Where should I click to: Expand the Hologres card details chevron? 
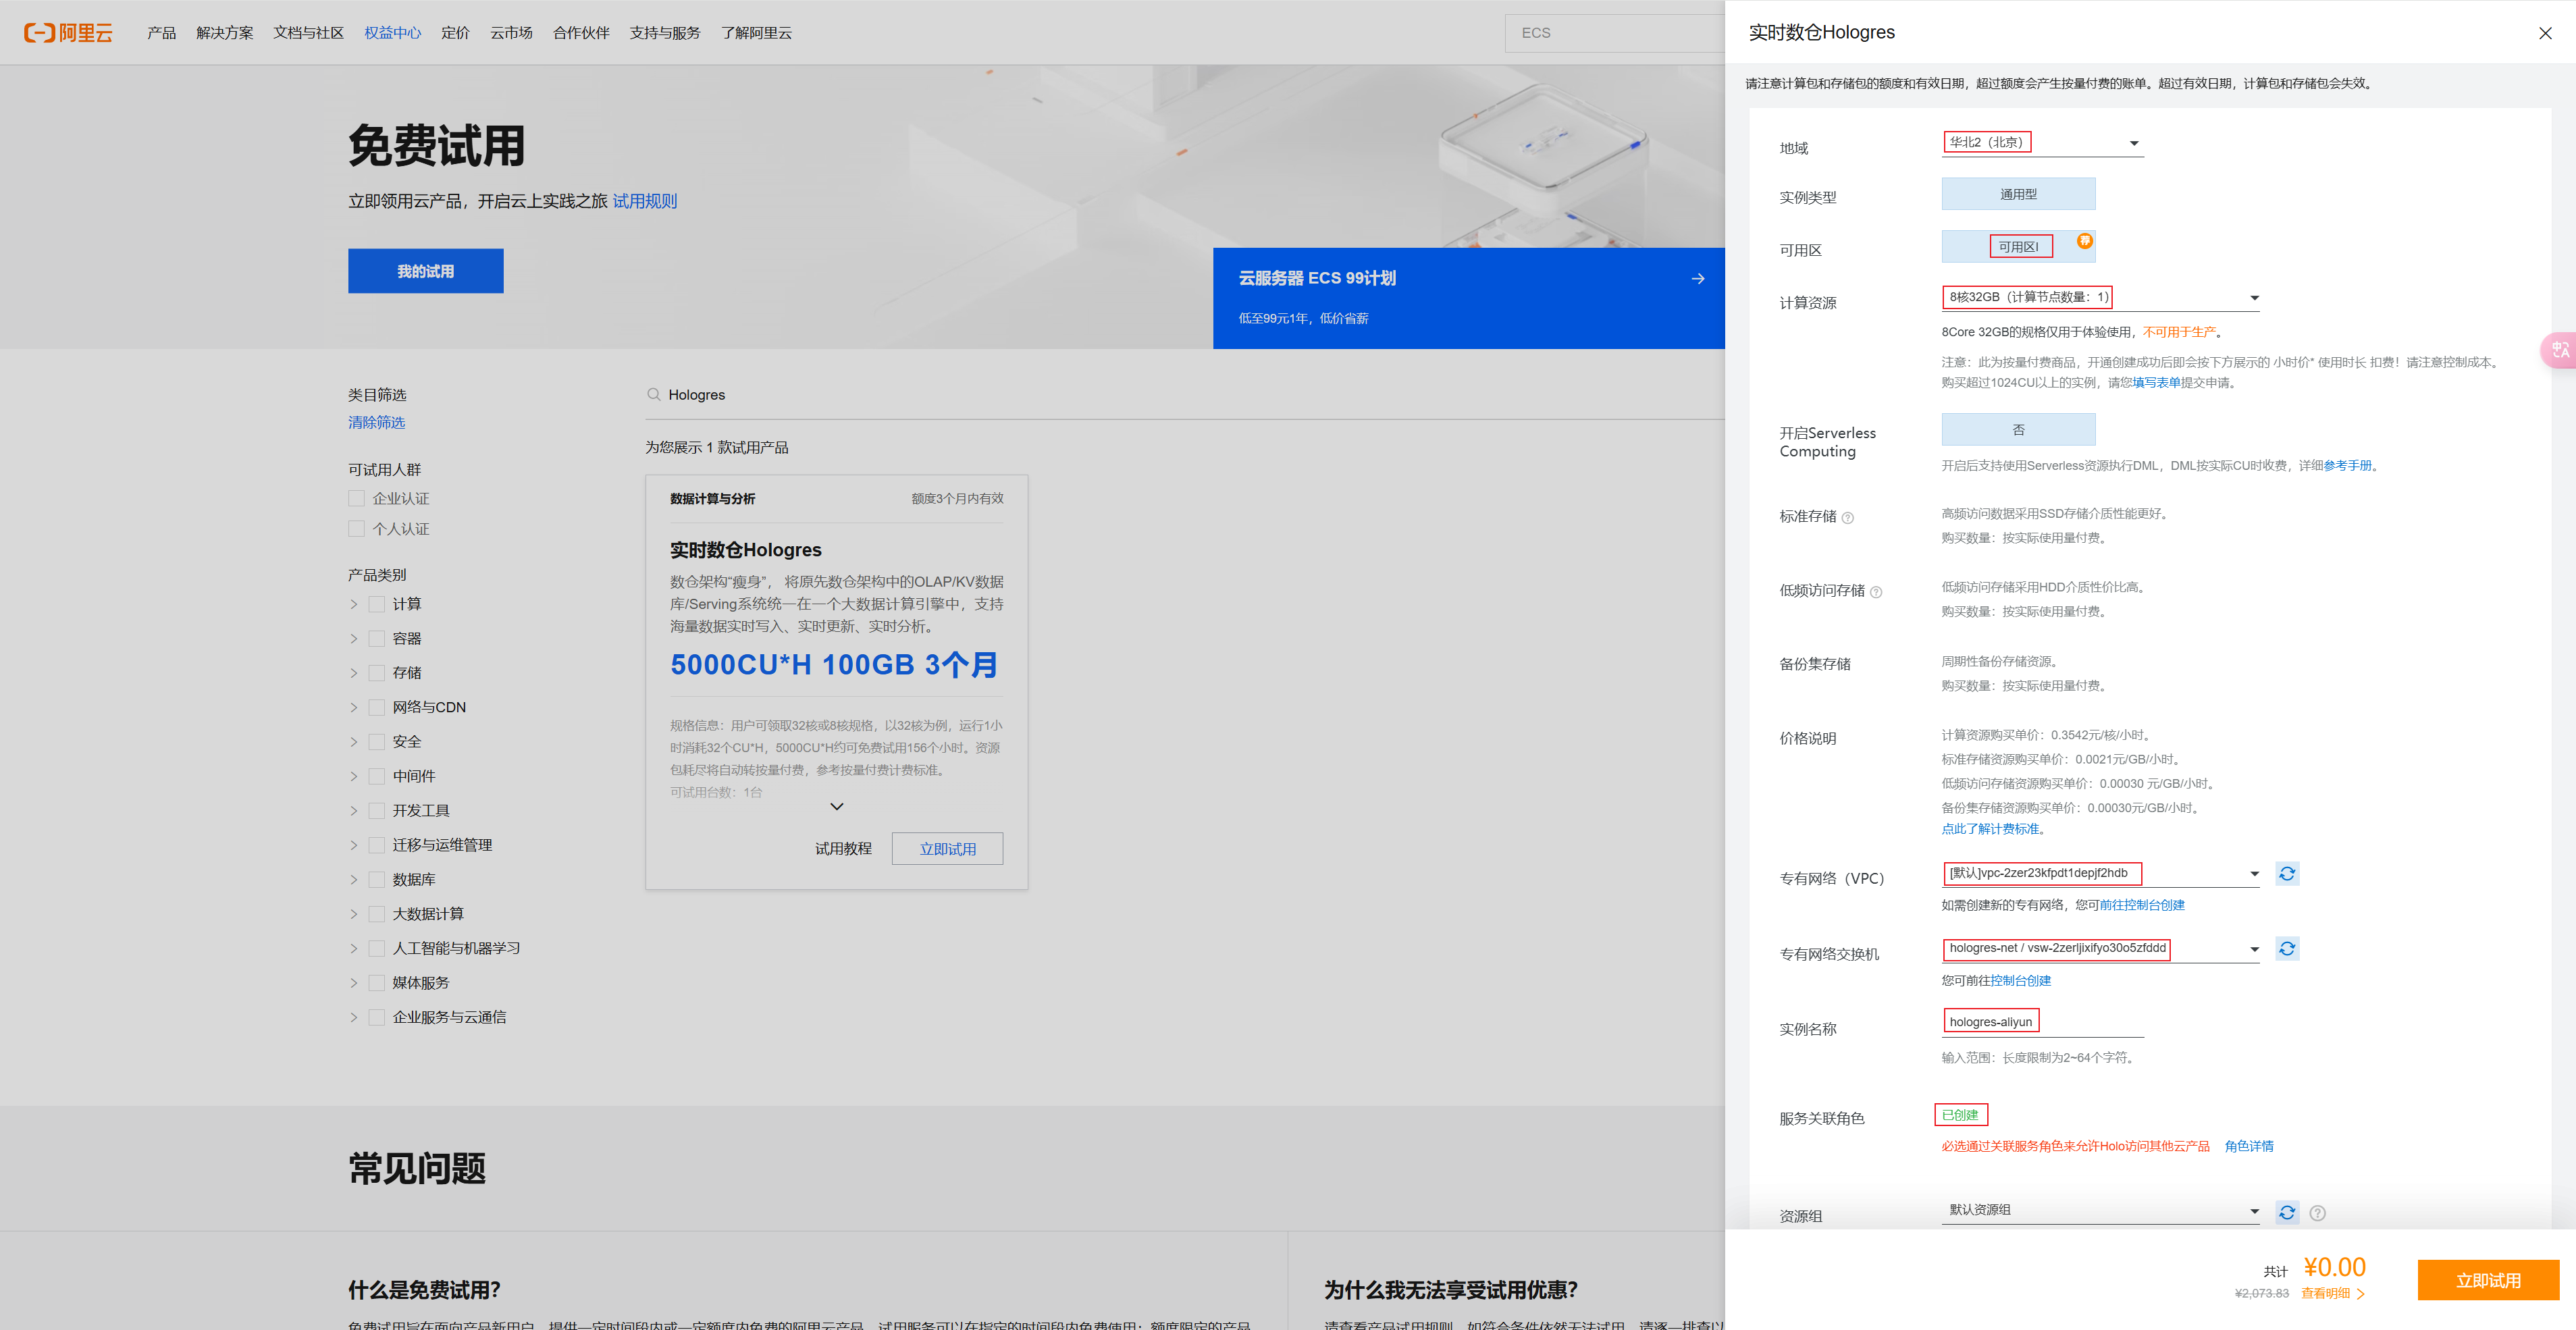[837, 806]
